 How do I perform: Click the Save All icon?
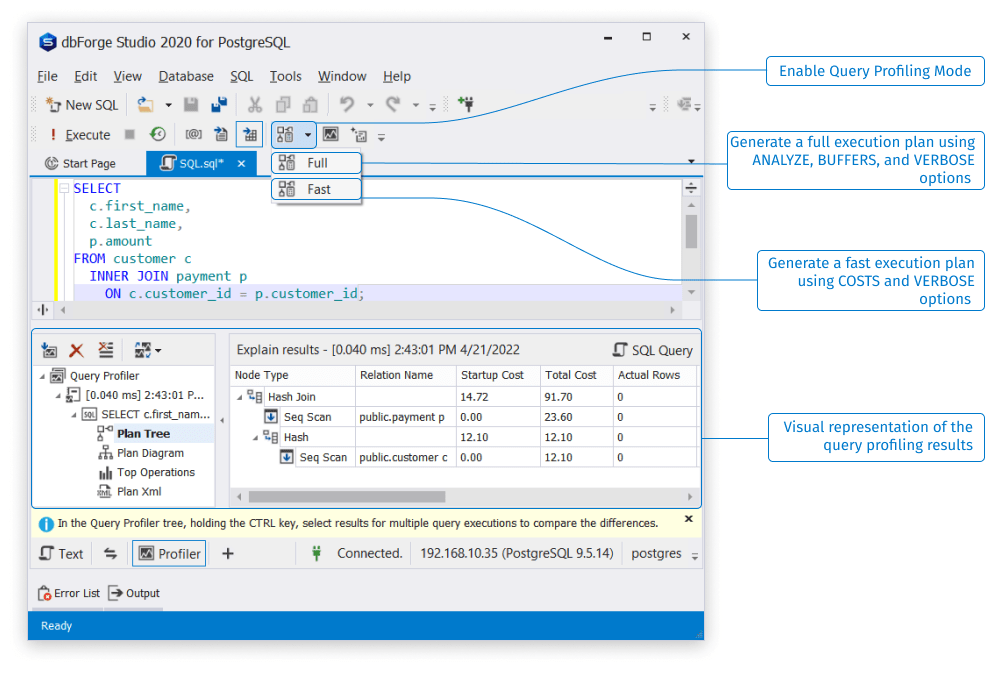coord(219,105)
